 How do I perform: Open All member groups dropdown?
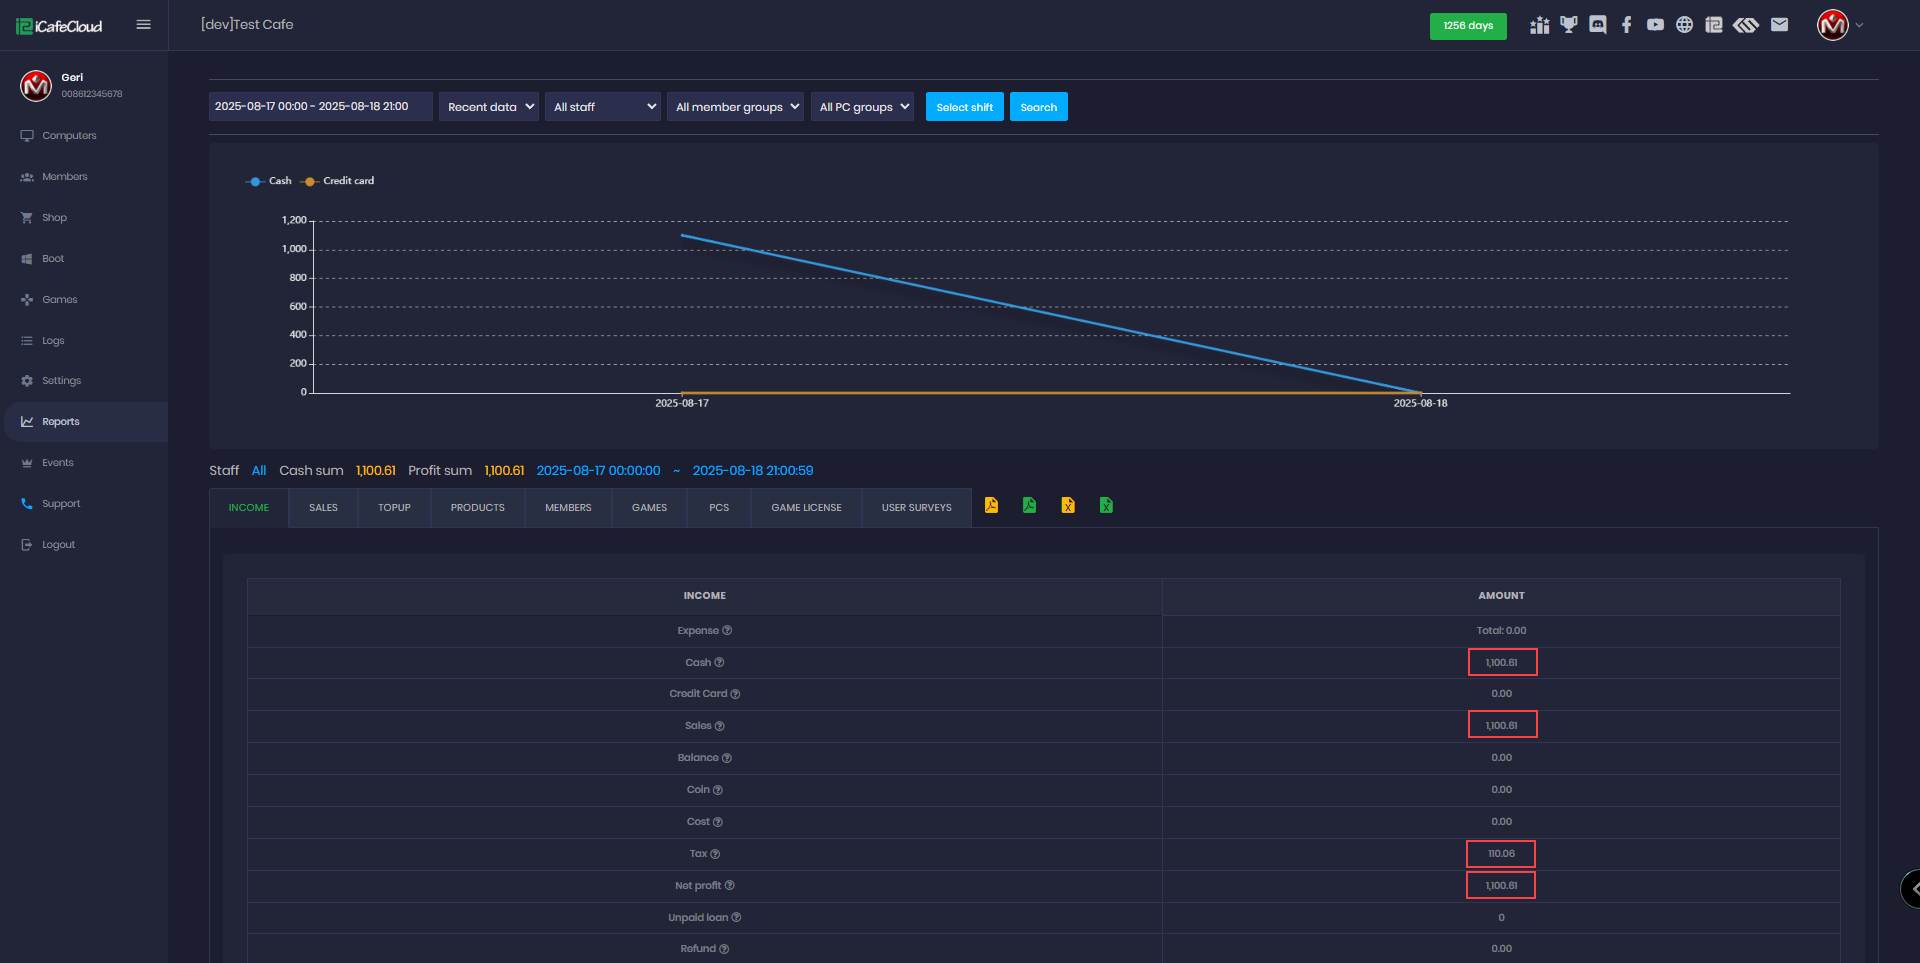point(735,107)
